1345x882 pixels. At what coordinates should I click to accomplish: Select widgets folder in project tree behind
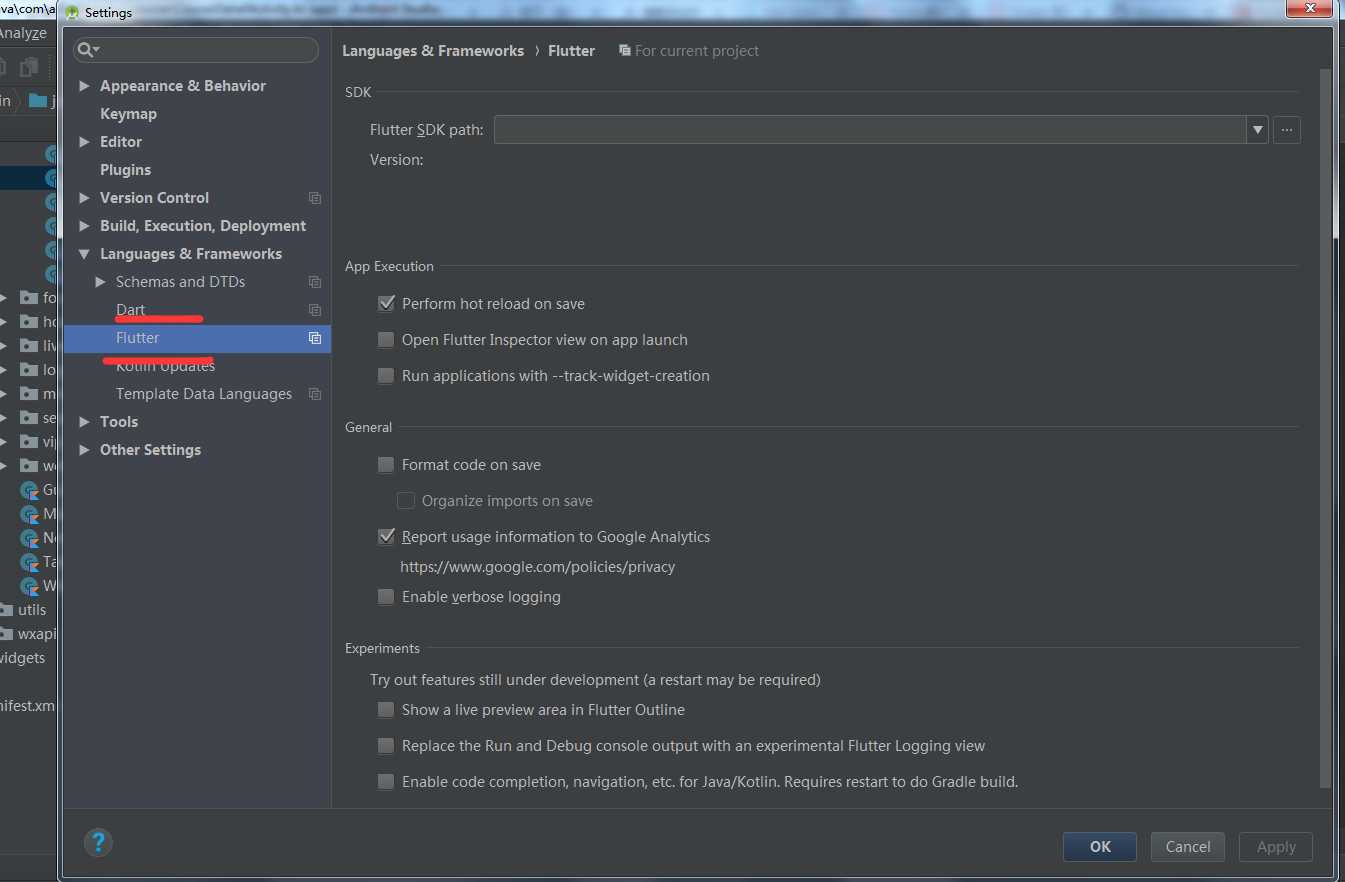[22, 658]
